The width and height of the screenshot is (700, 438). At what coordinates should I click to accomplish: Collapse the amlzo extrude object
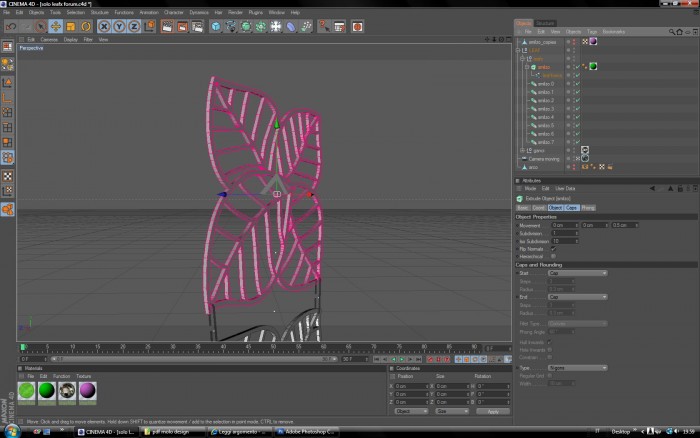coord(527,67)
